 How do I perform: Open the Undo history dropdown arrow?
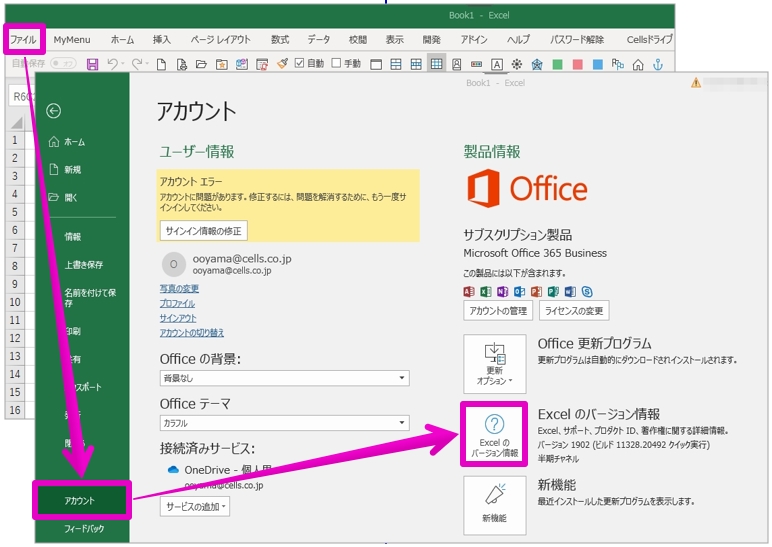coord(123,64)
